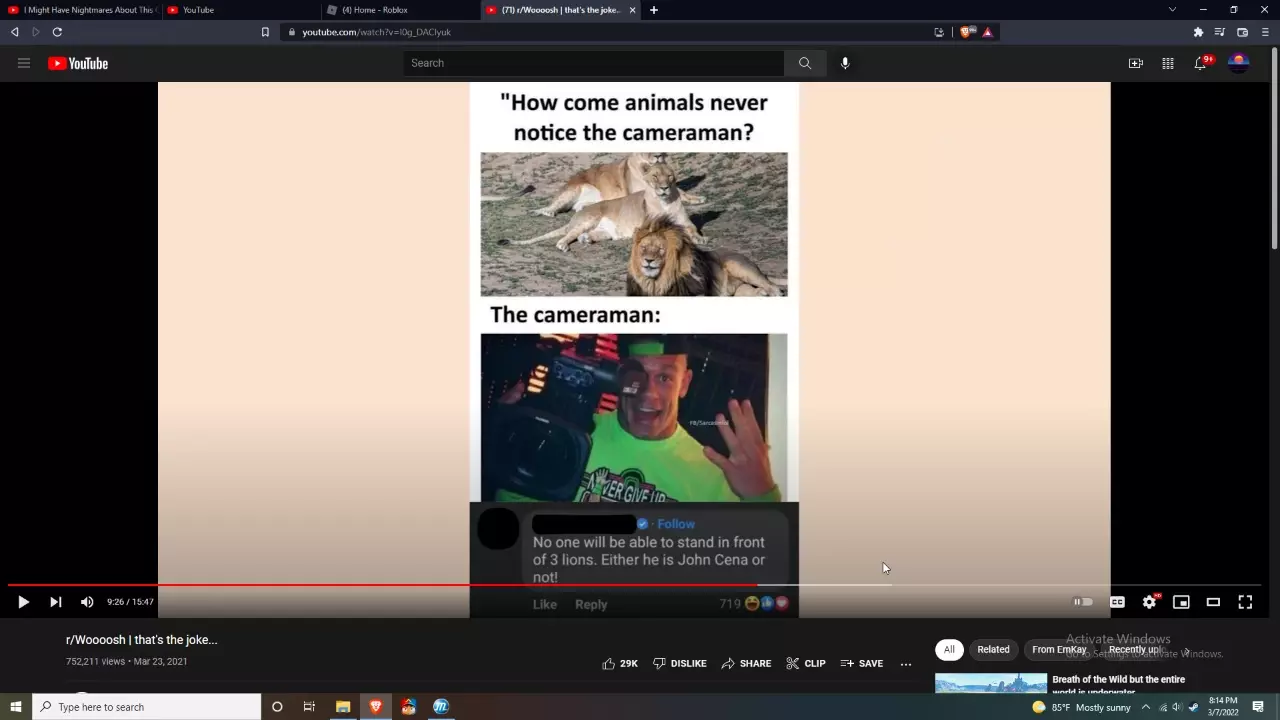This screenshot has width=1280, height=720.
Task: Close the r/Woooosh active tab
Action: point(632,10)
